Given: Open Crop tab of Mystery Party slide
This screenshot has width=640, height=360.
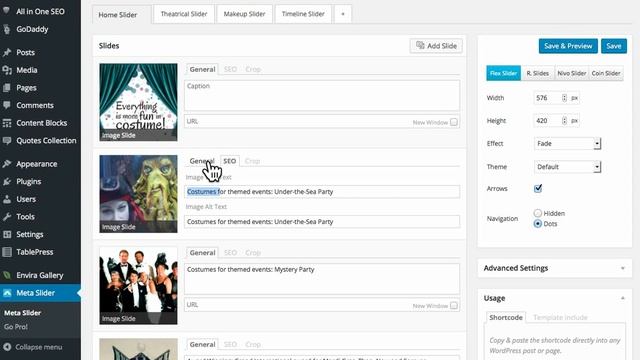Looking at the screenshot, I should pyautogui.click(x=253, y=253).
